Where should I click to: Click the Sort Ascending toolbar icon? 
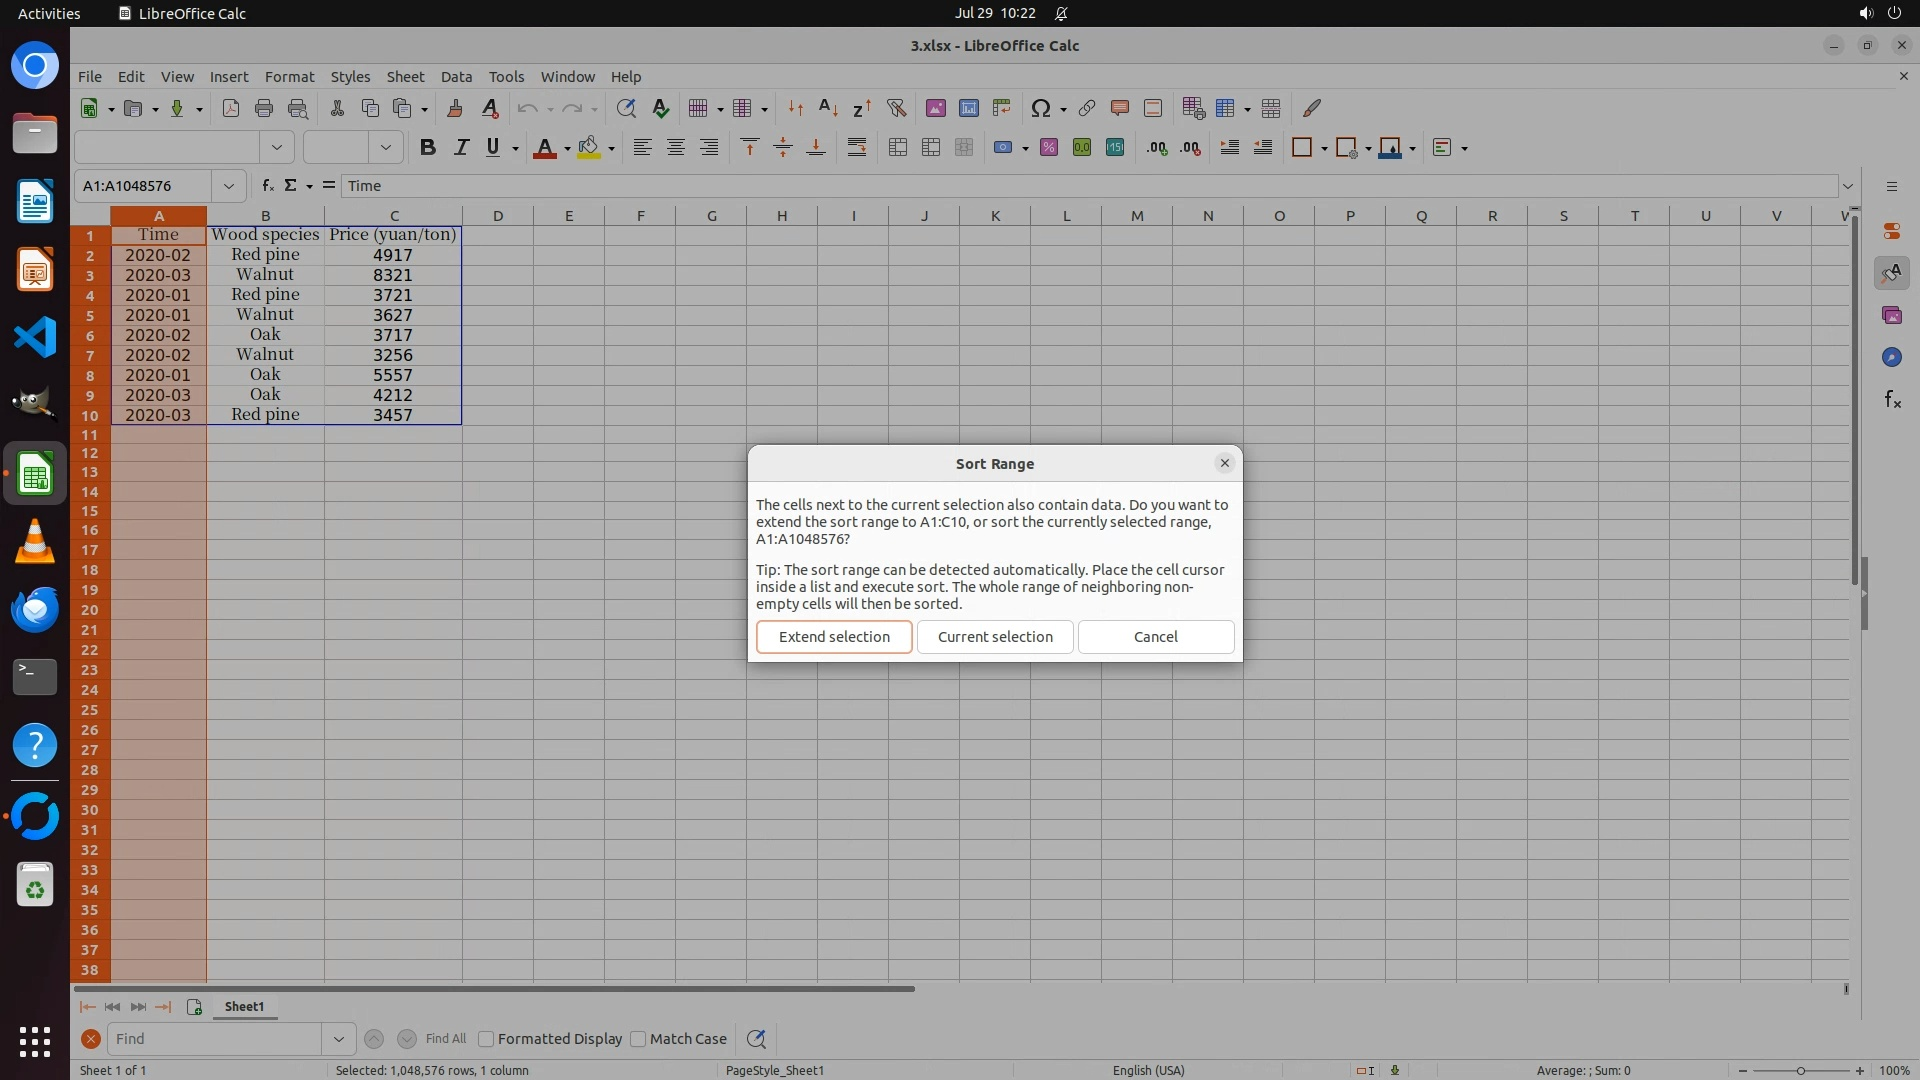point(828,108)
